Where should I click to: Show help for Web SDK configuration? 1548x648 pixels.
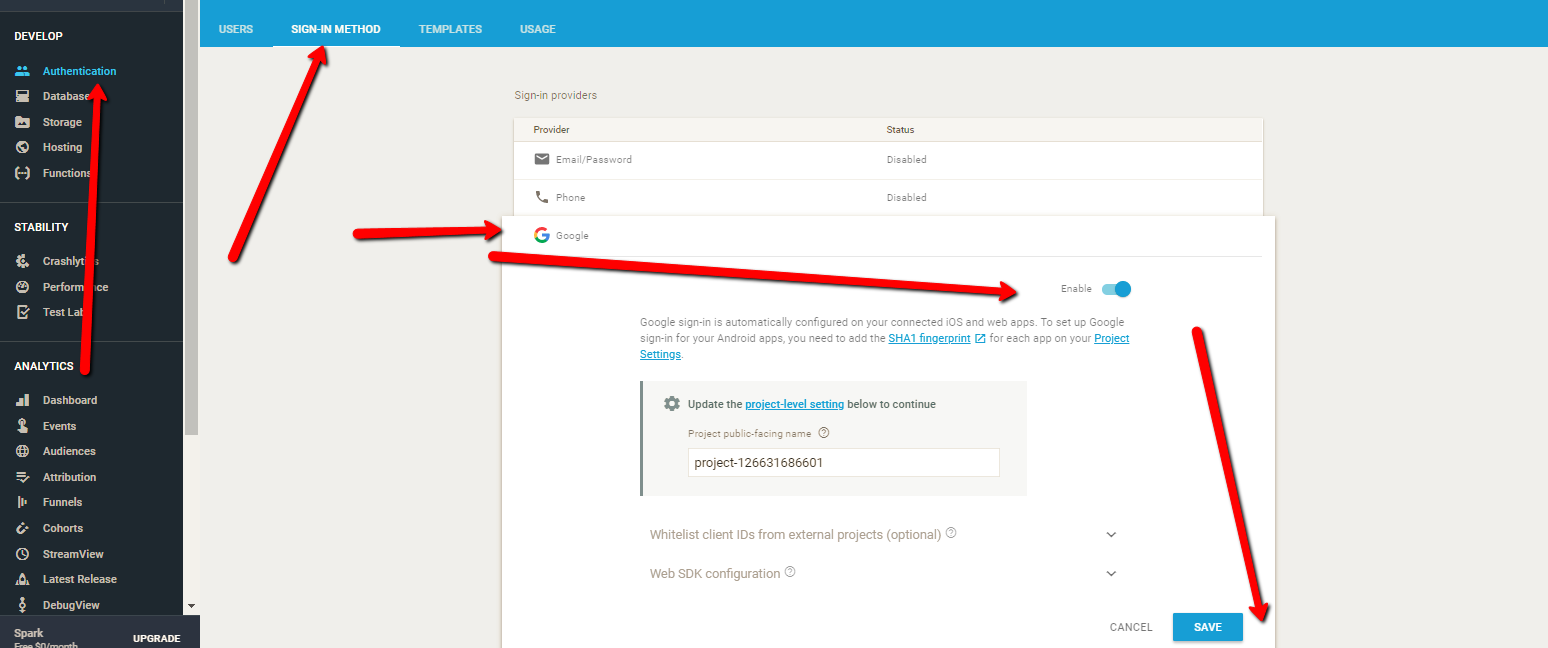click(790, 572)
